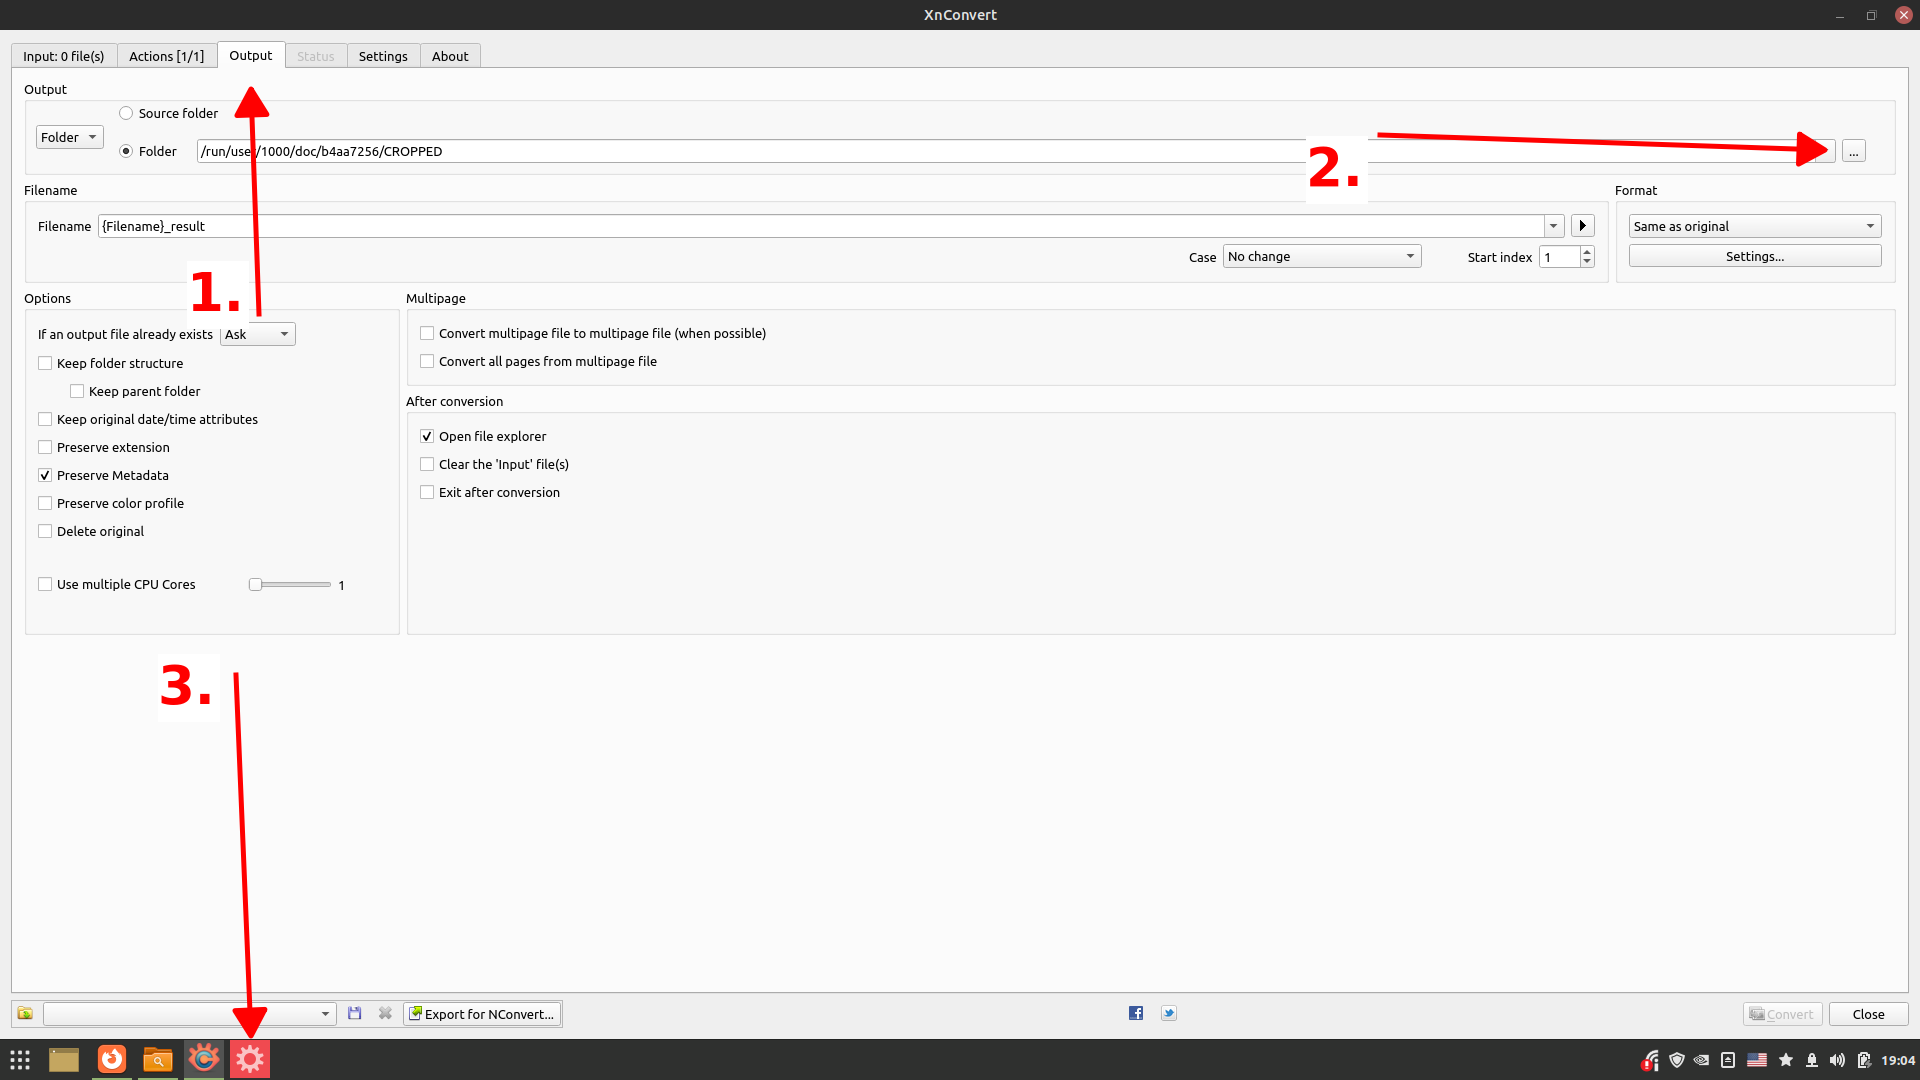Open output folder browse '...' button
1920x1080 pixels.
[x=1854, y=151]
